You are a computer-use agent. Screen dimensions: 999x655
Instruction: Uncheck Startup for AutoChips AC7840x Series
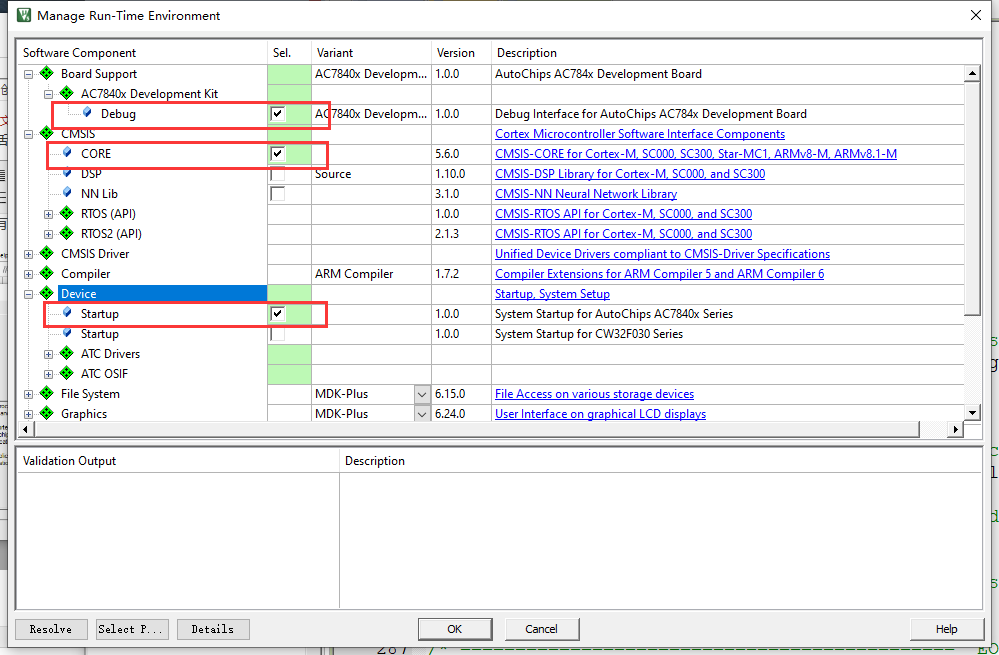[278, 313]
